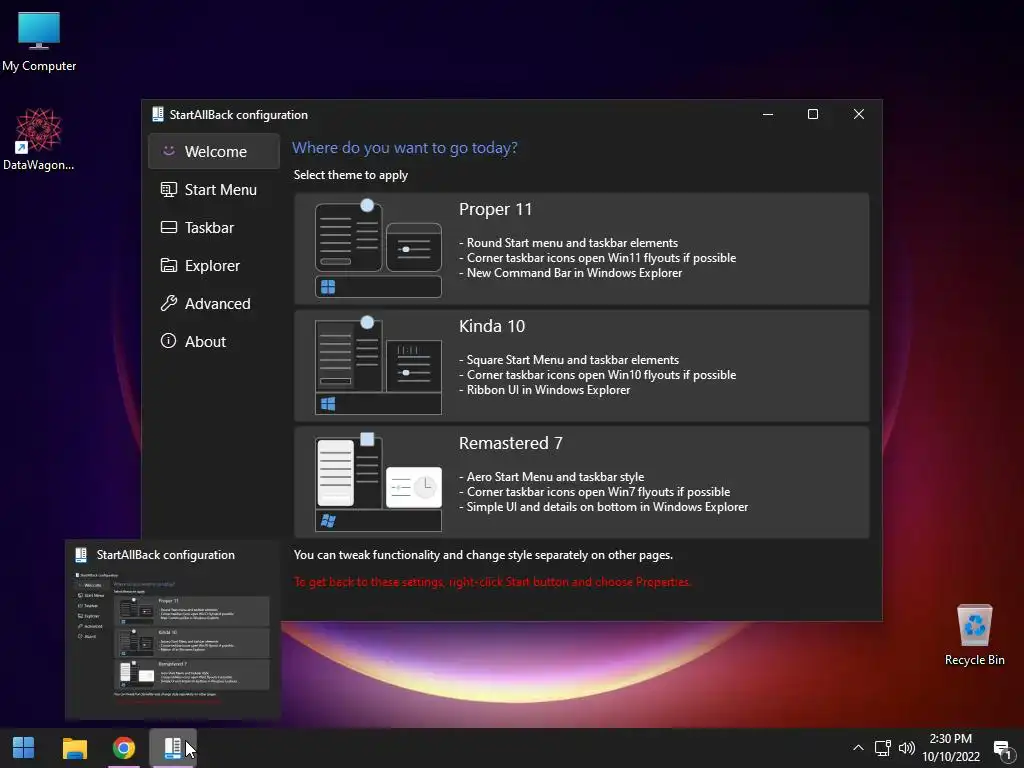Click the Welcome smiley icon
The image size is (1024, 768).
(x=168, y=151)
